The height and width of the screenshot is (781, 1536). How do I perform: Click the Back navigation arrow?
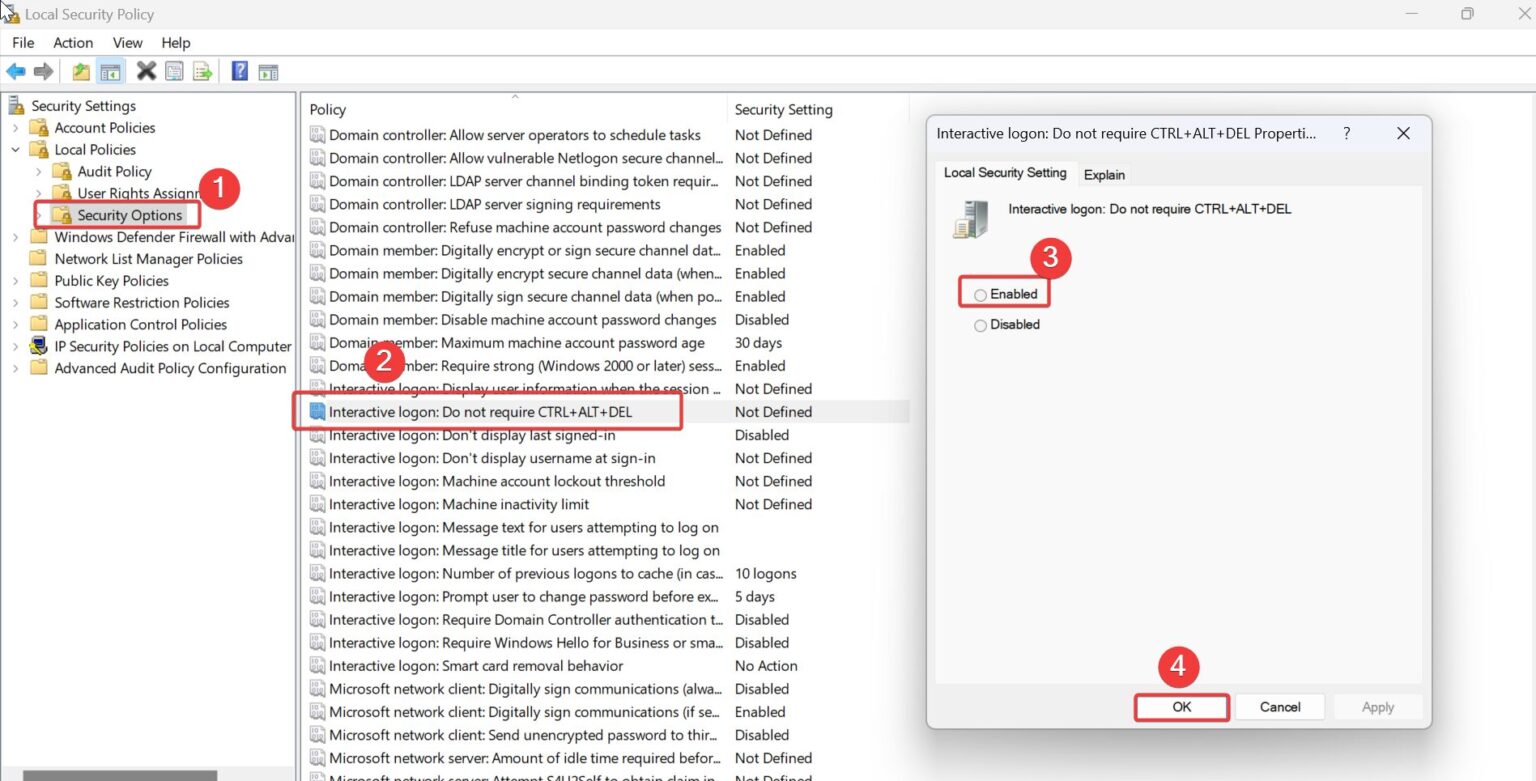pos(16,71)
